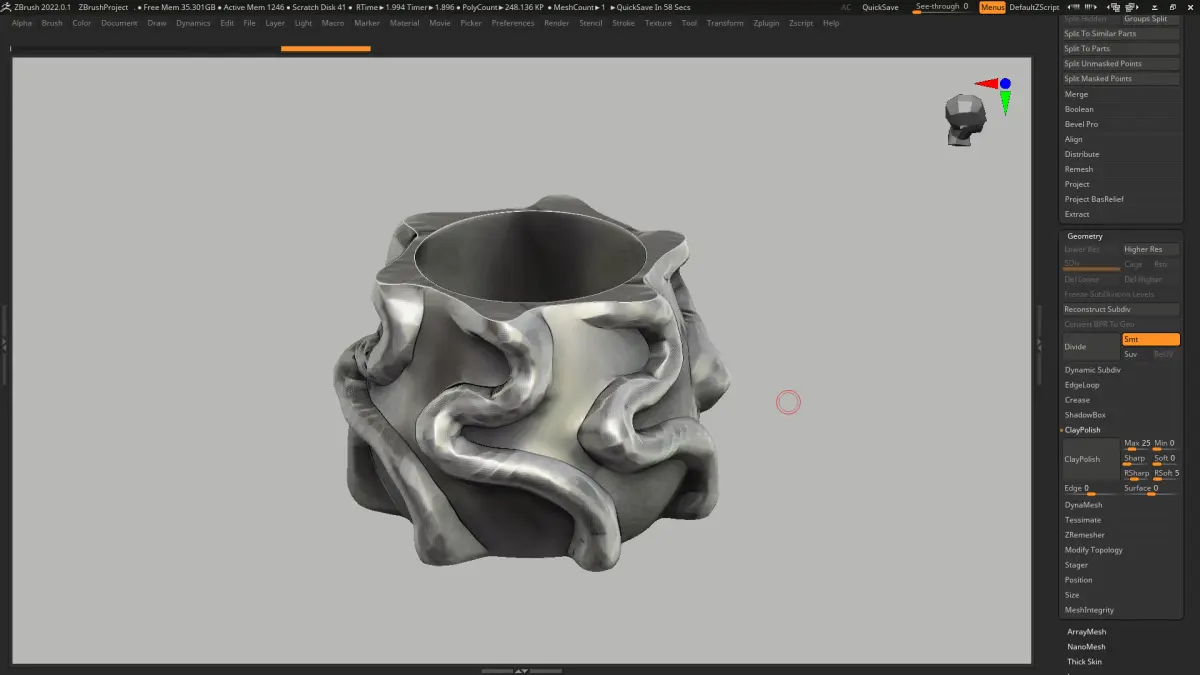Expand the Project BasRelief section

(1094, 199)
